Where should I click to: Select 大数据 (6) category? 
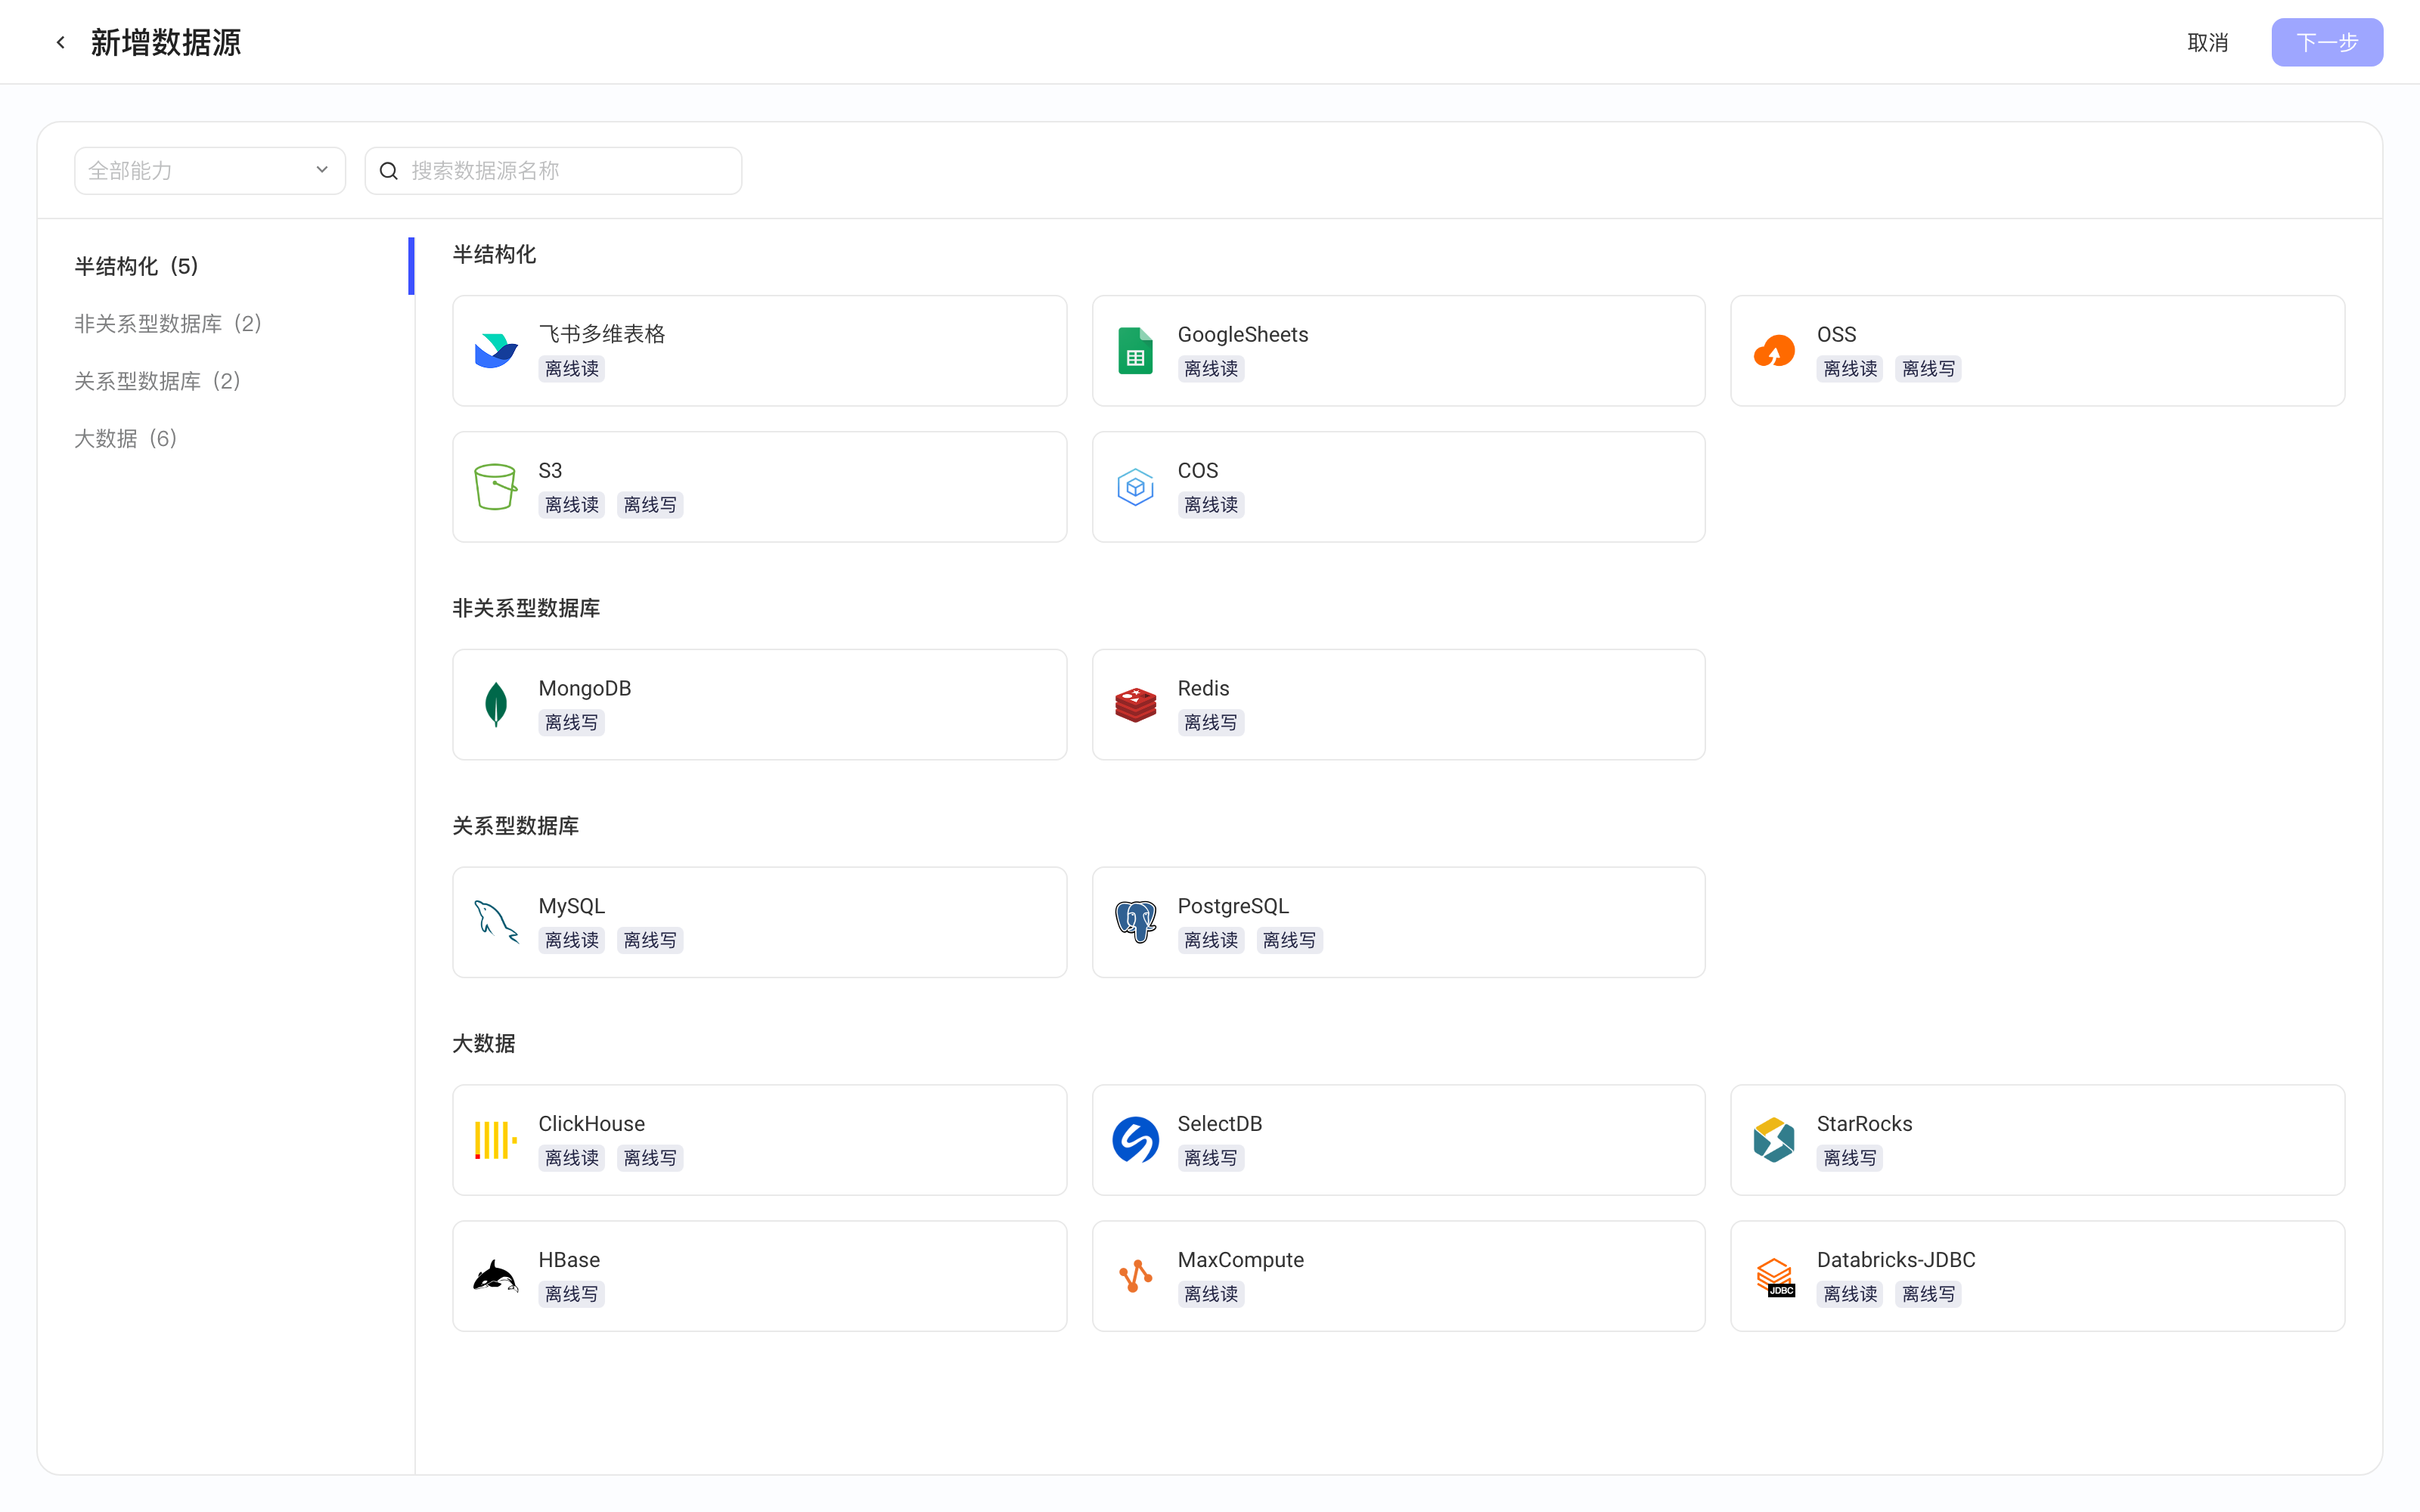point(126,438)
